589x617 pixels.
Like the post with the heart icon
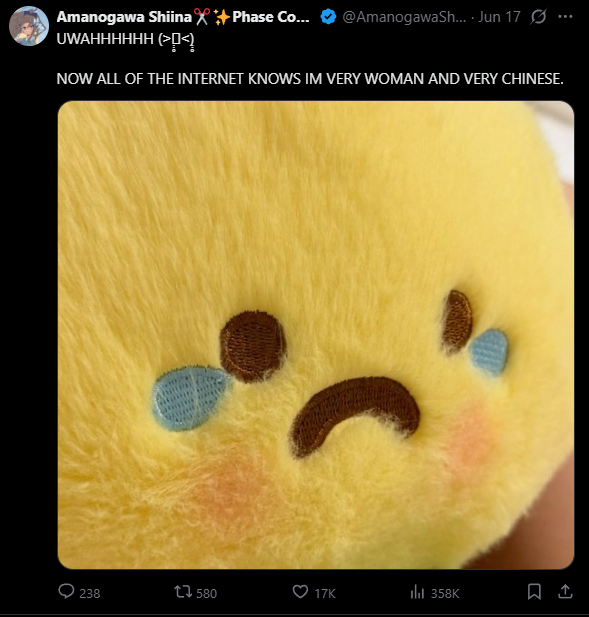300,591
